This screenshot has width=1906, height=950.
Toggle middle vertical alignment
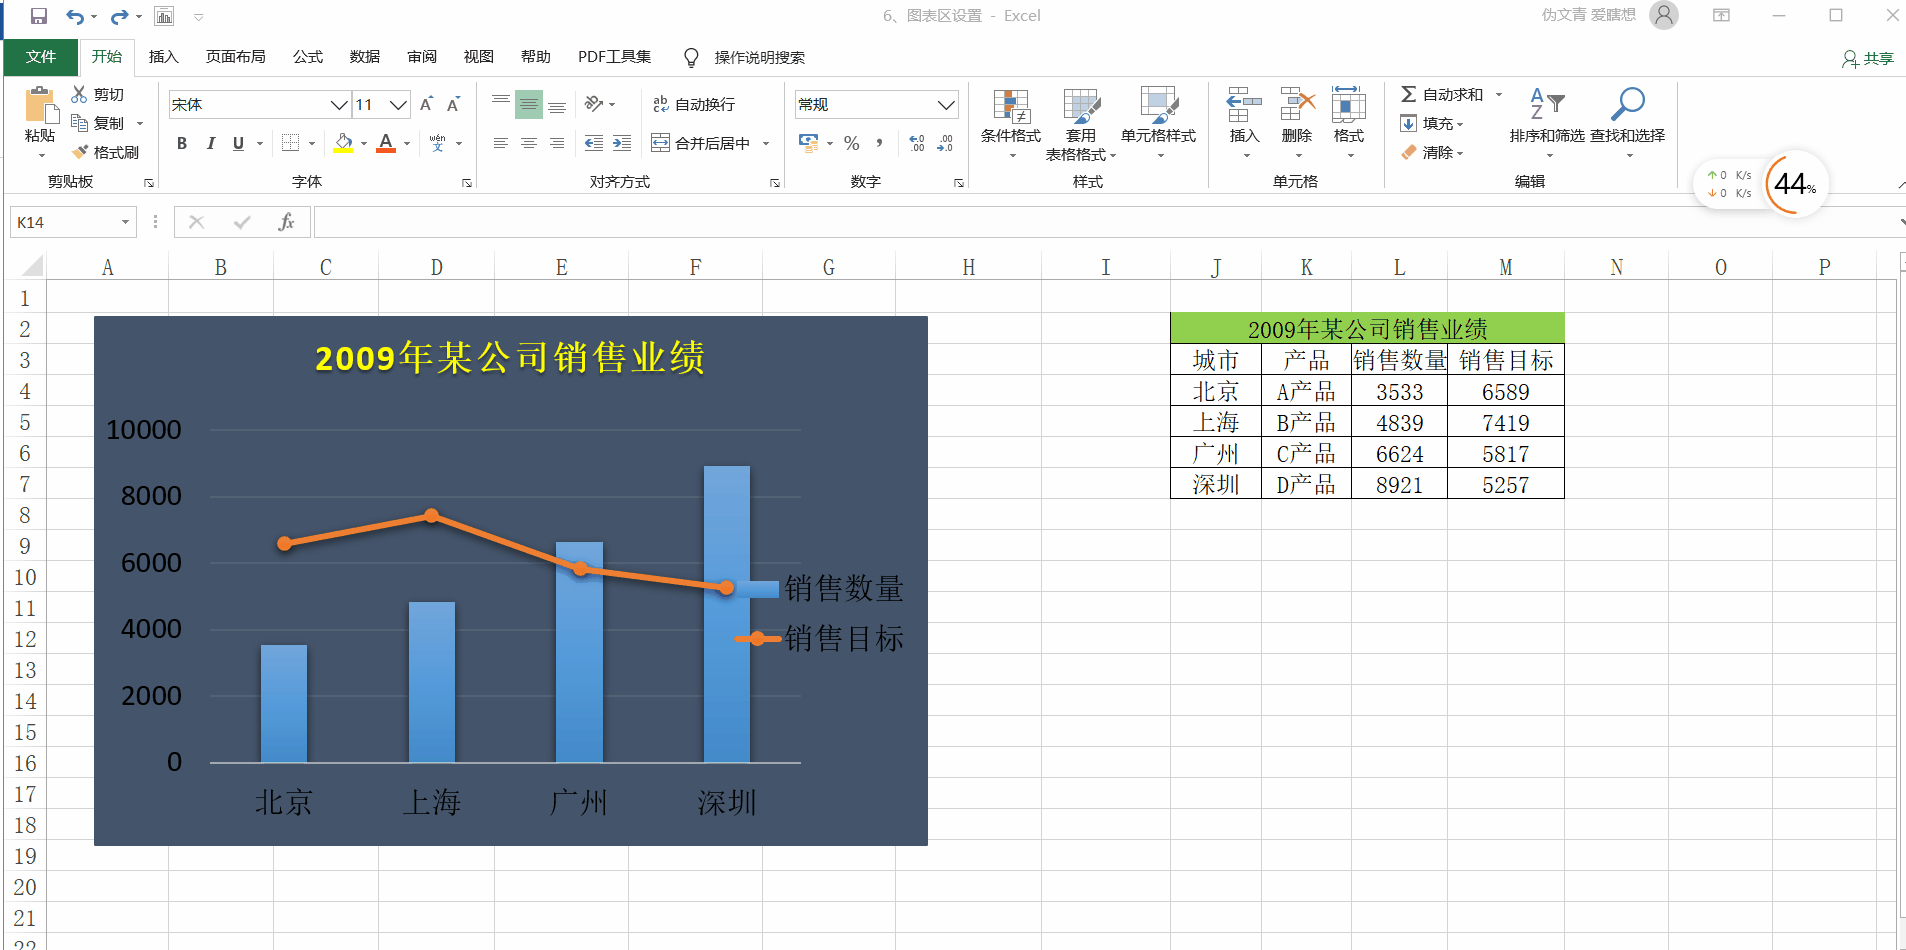click(529, 104)
